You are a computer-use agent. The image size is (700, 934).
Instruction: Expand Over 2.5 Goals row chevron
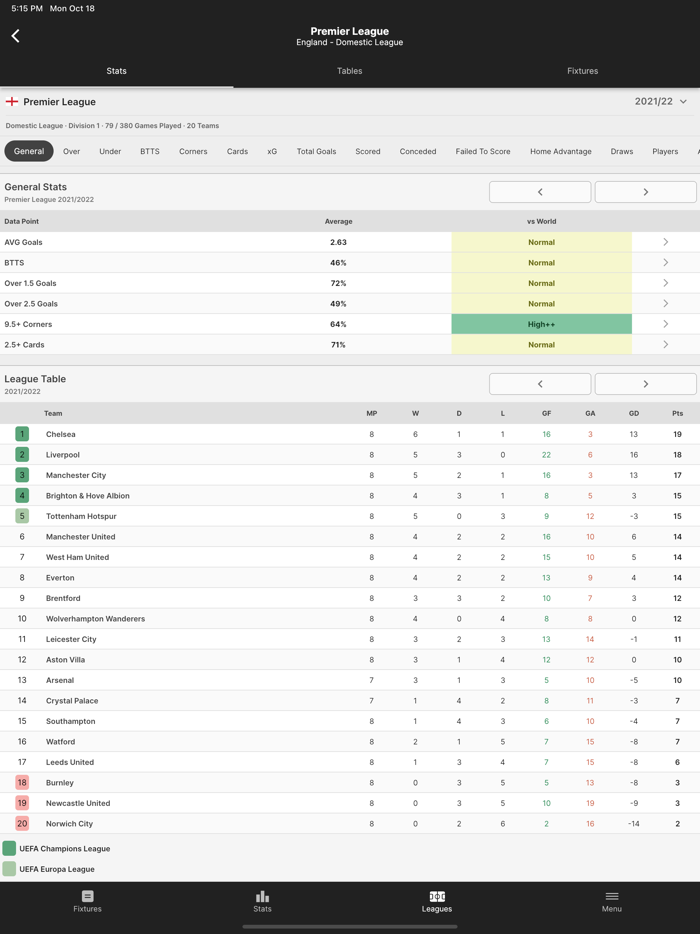point(665,303)
